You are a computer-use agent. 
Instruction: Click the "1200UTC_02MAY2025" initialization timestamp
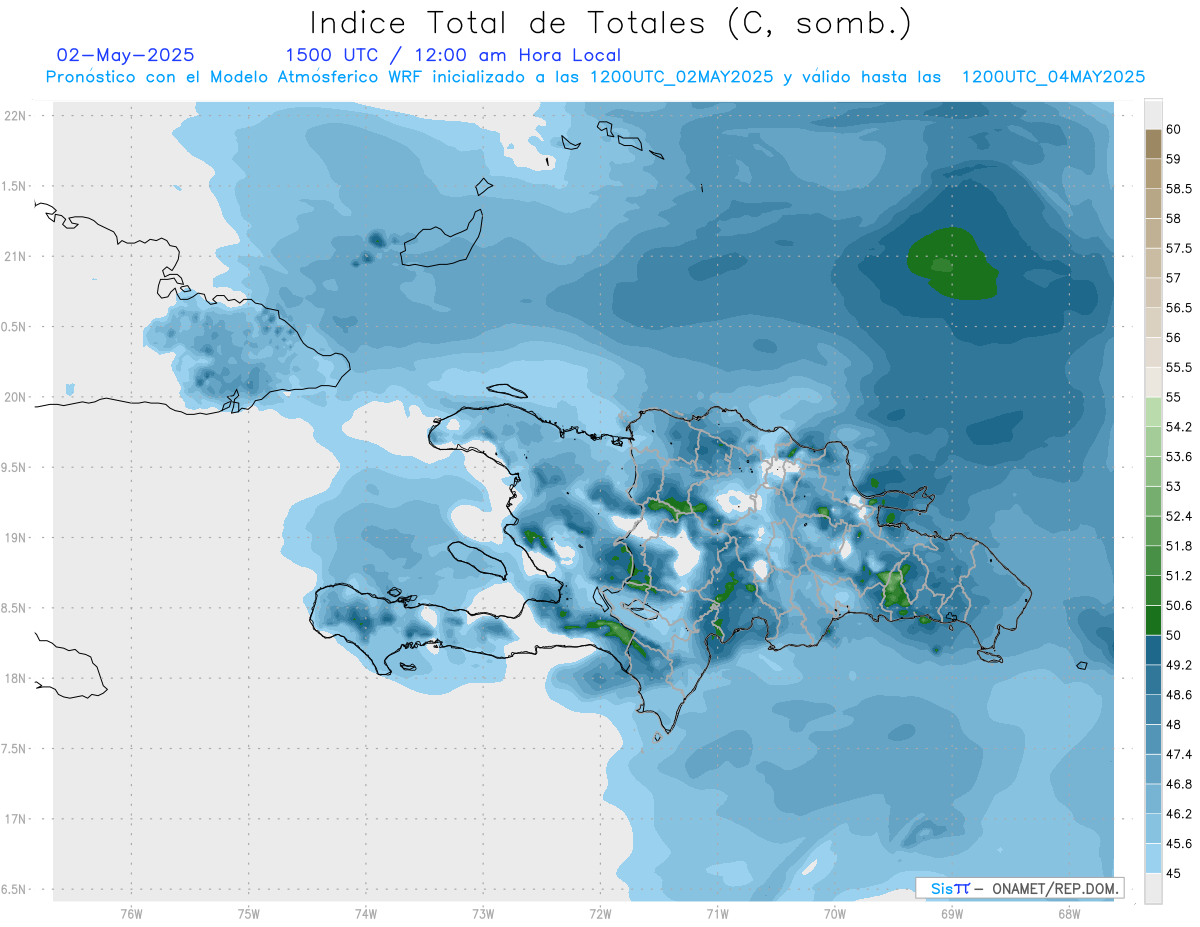(x=682, y=77)
